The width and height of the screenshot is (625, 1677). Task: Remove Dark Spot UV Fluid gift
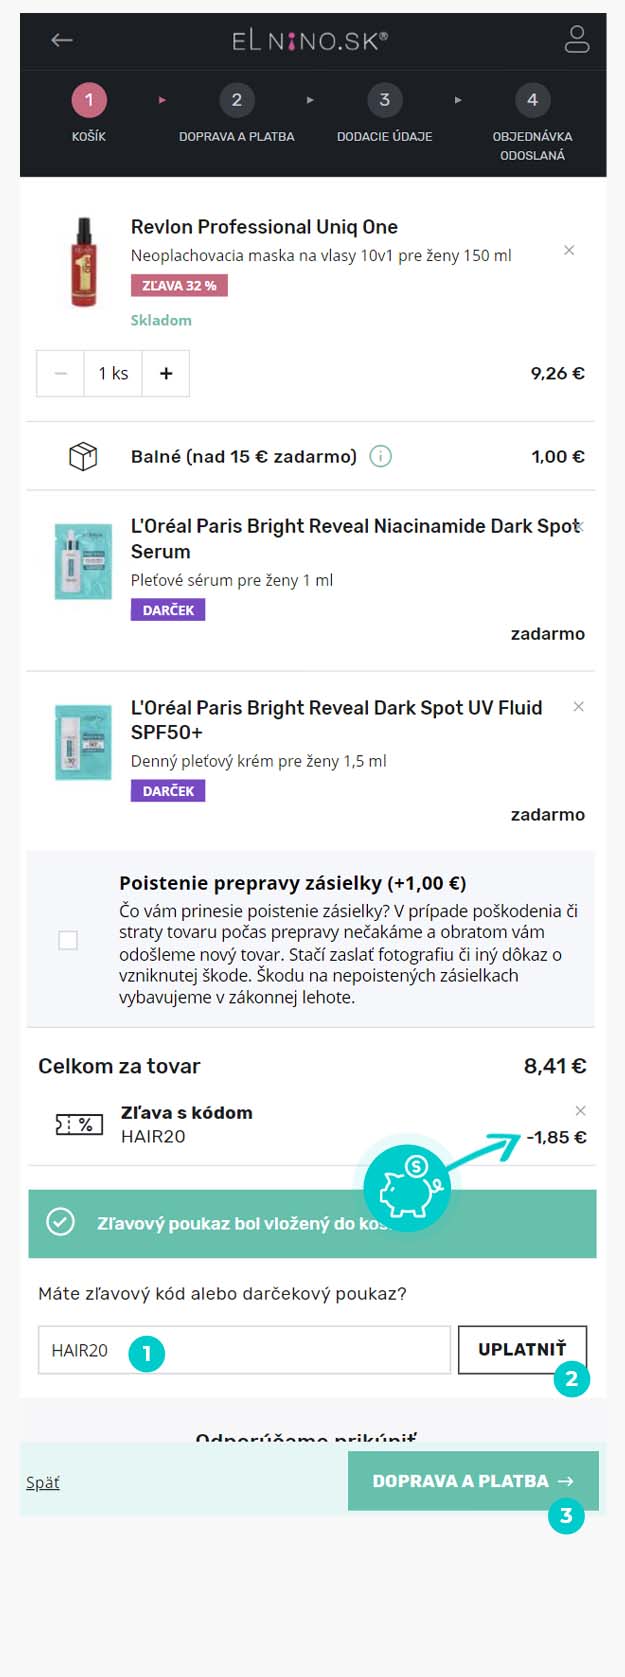click(x=578, y=707)
